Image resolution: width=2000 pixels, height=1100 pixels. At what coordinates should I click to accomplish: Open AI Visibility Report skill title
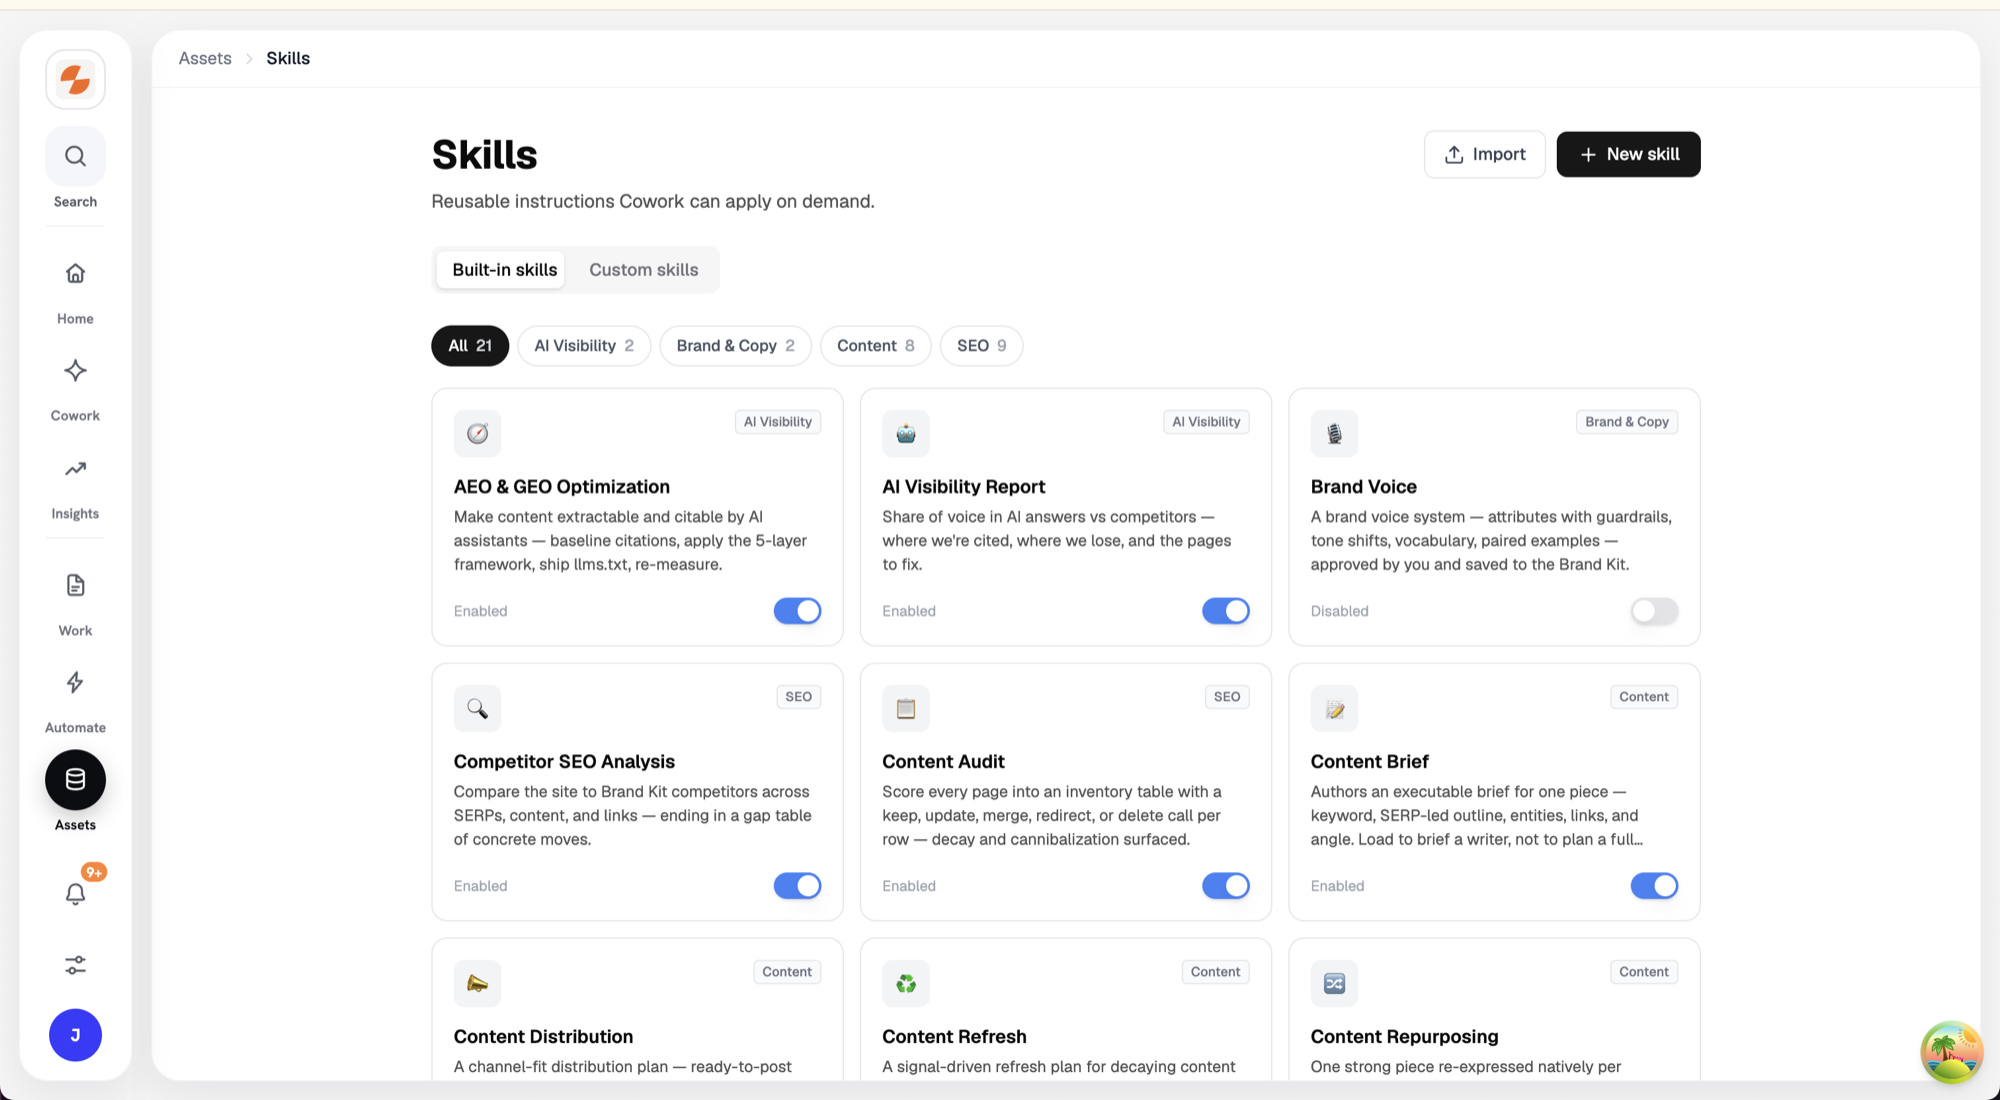pyautogui.click(x=963, y=487)
